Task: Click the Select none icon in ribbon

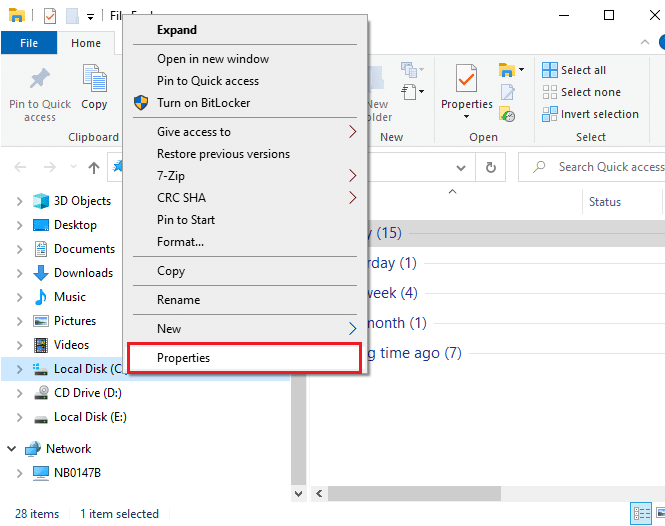Action: pos(550,92)
